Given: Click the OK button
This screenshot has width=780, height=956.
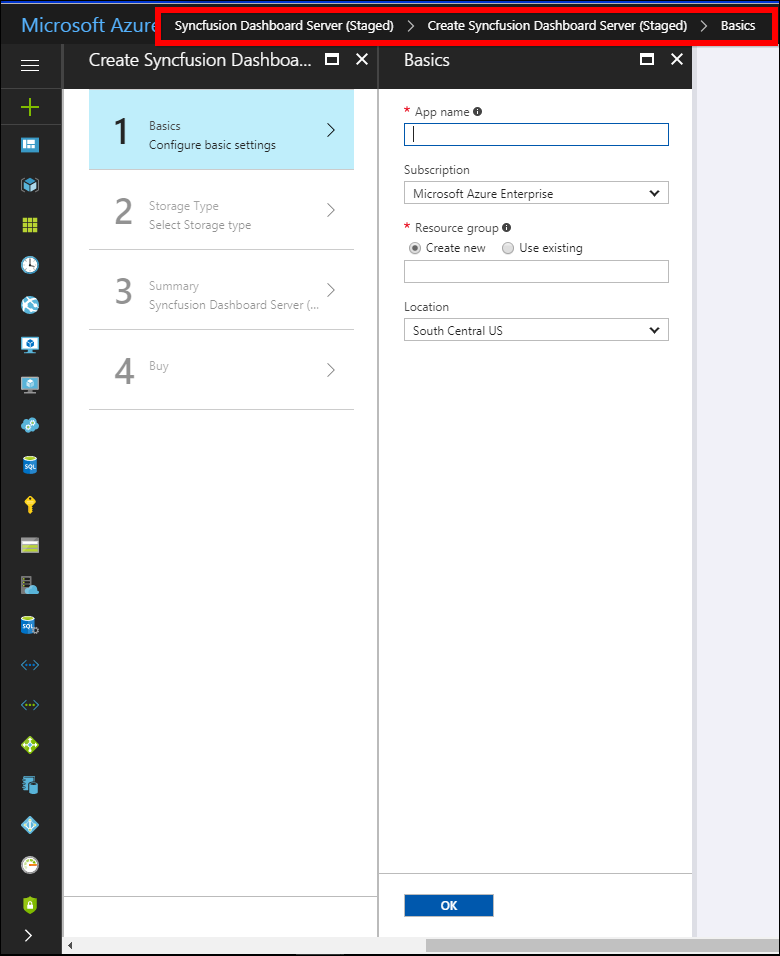Looking at the screenshot, I should [x=448, y=905].
